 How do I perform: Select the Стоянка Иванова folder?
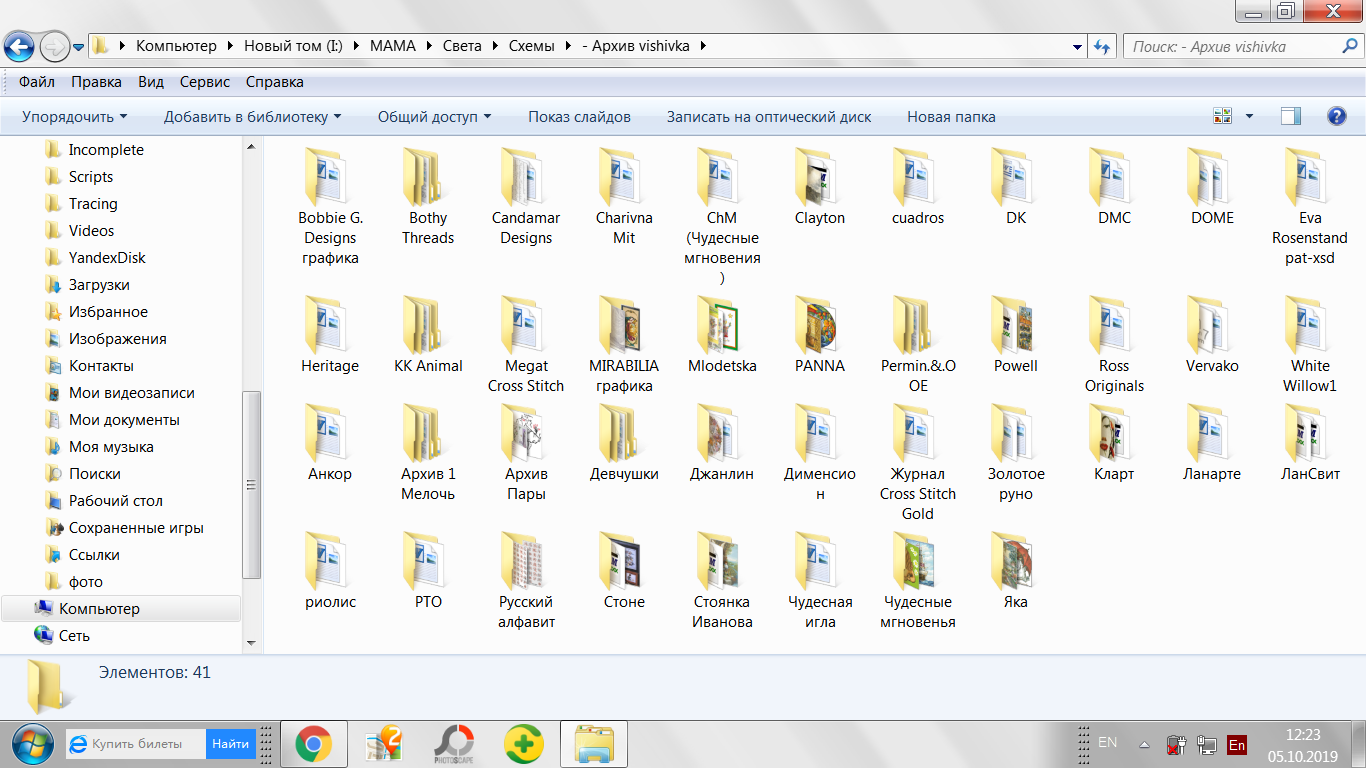click(722, 582)
